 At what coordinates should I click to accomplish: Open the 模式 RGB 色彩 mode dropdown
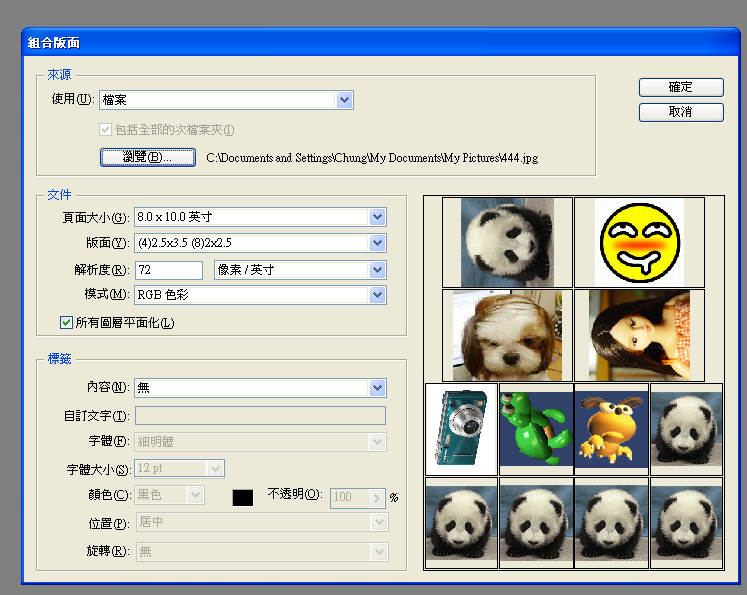377,295
